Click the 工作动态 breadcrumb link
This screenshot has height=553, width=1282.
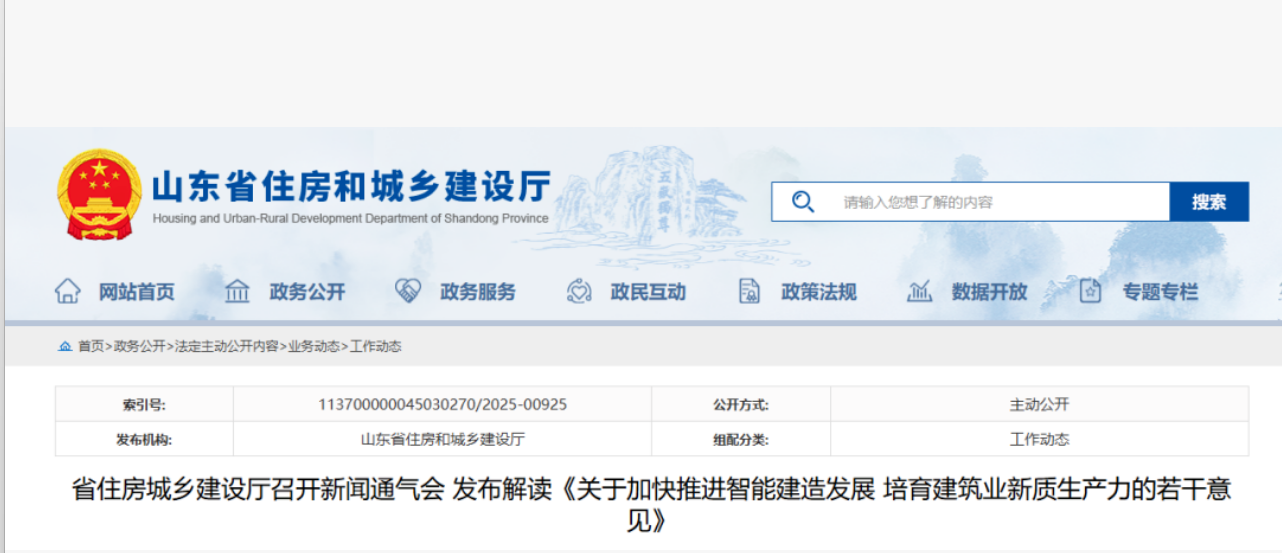click(376, 346)
